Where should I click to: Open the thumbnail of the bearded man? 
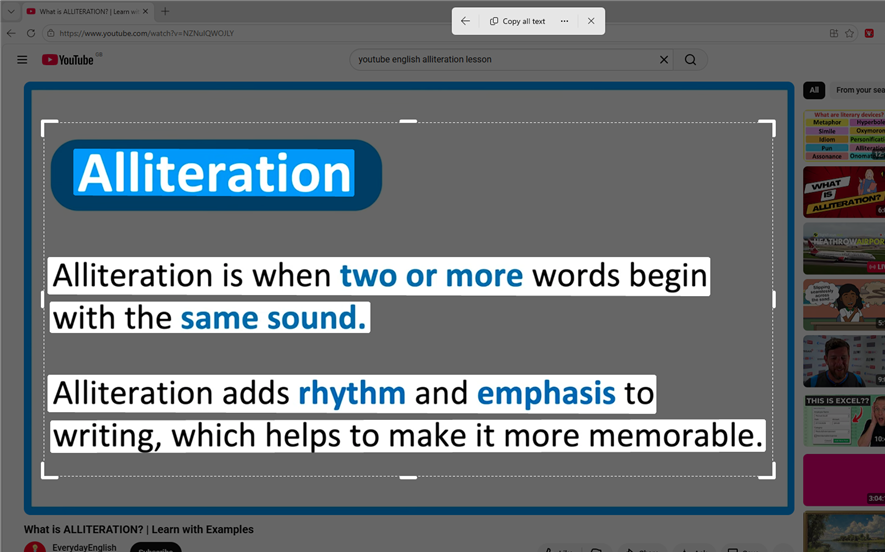[844, 361]
